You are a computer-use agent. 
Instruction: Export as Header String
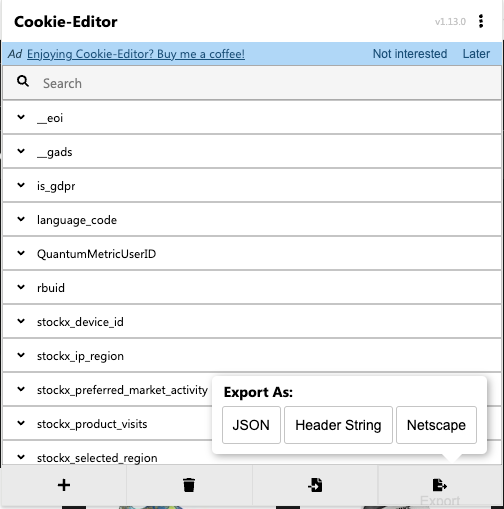coord(338,425)
